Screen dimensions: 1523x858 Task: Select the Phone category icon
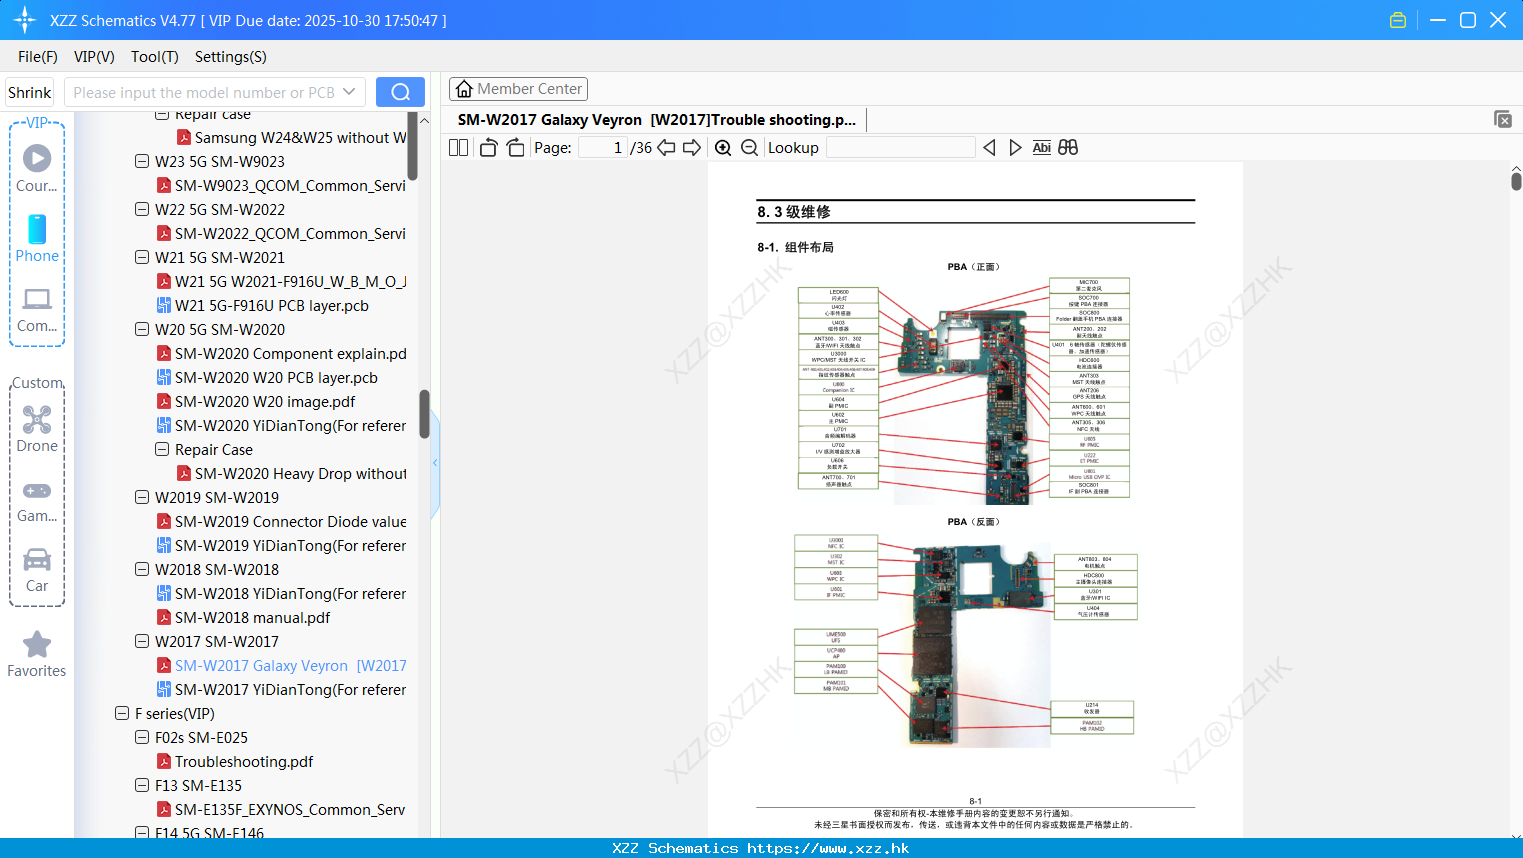pos(37,238)
